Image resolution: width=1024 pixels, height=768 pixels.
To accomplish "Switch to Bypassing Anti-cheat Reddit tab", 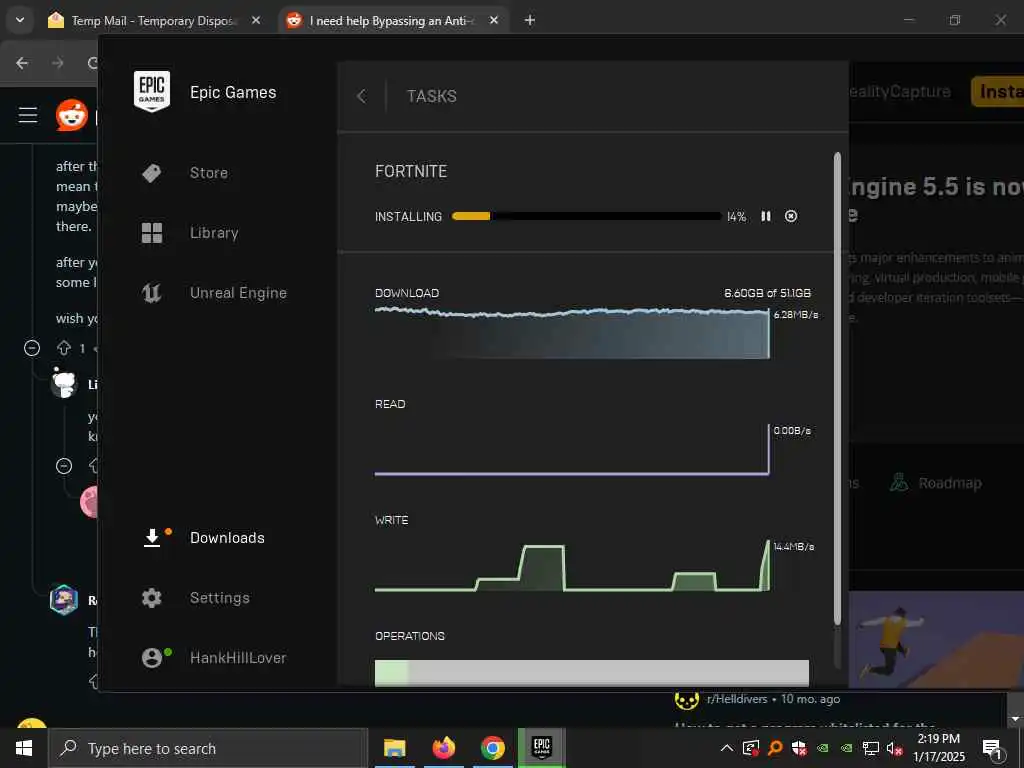I will click(391, 21).
